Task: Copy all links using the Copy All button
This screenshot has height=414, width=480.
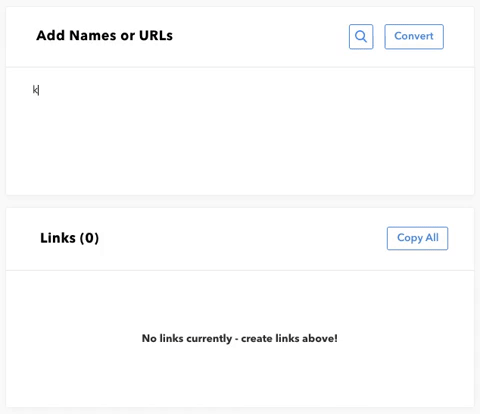Action: [x=417, y=238]
